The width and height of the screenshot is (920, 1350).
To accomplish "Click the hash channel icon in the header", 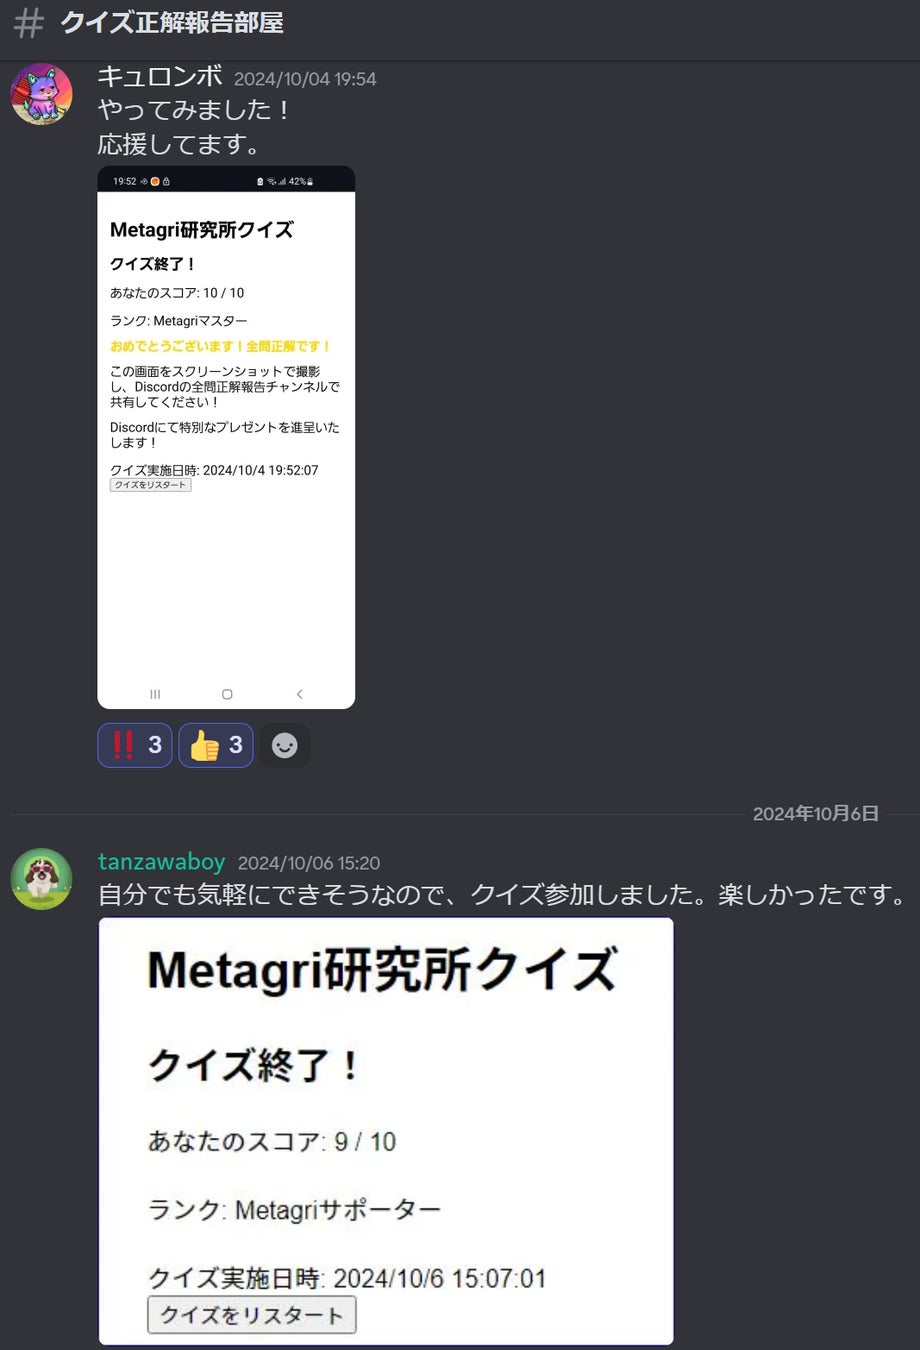I will coord(29,22).
